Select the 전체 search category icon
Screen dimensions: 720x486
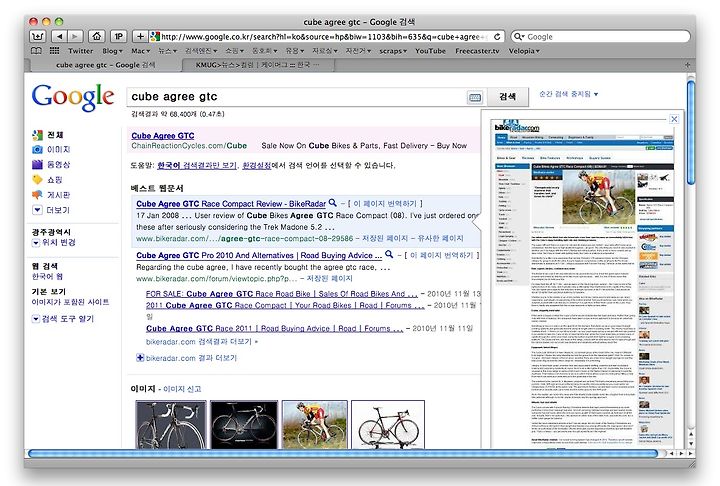(x=37, y=135)
